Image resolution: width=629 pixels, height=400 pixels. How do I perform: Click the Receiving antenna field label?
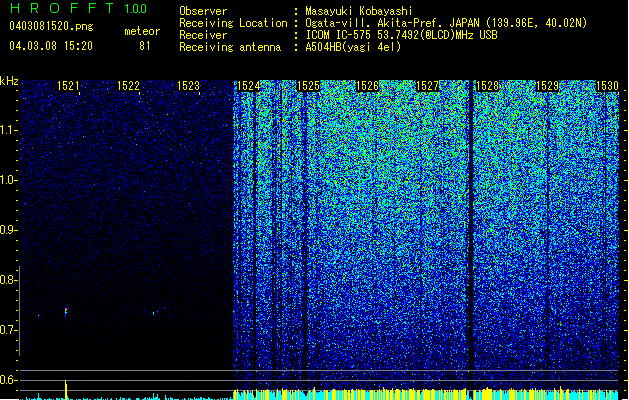pyautogui.click(x=230, y=47)
